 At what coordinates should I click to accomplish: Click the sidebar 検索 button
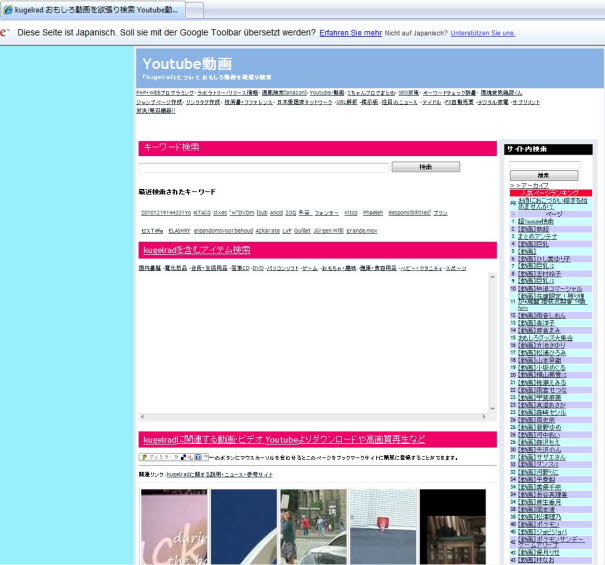544,175
